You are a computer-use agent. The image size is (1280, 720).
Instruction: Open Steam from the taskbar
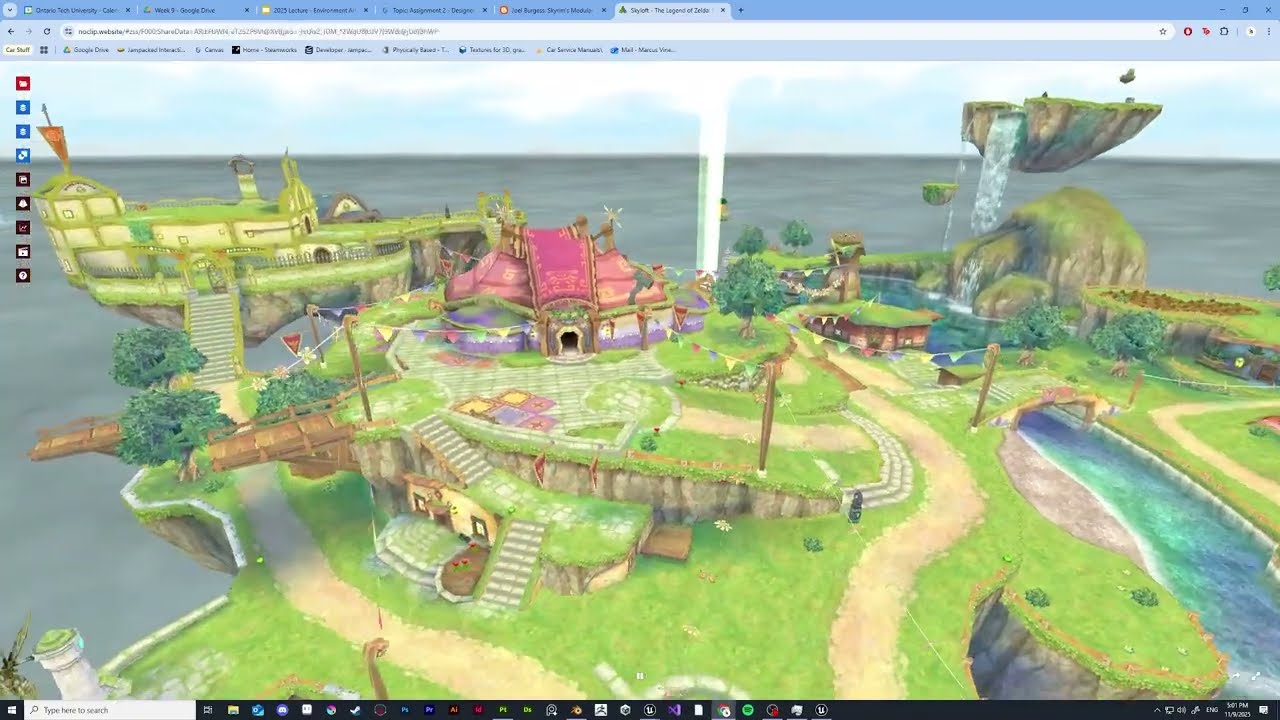(x=355, y=710)
